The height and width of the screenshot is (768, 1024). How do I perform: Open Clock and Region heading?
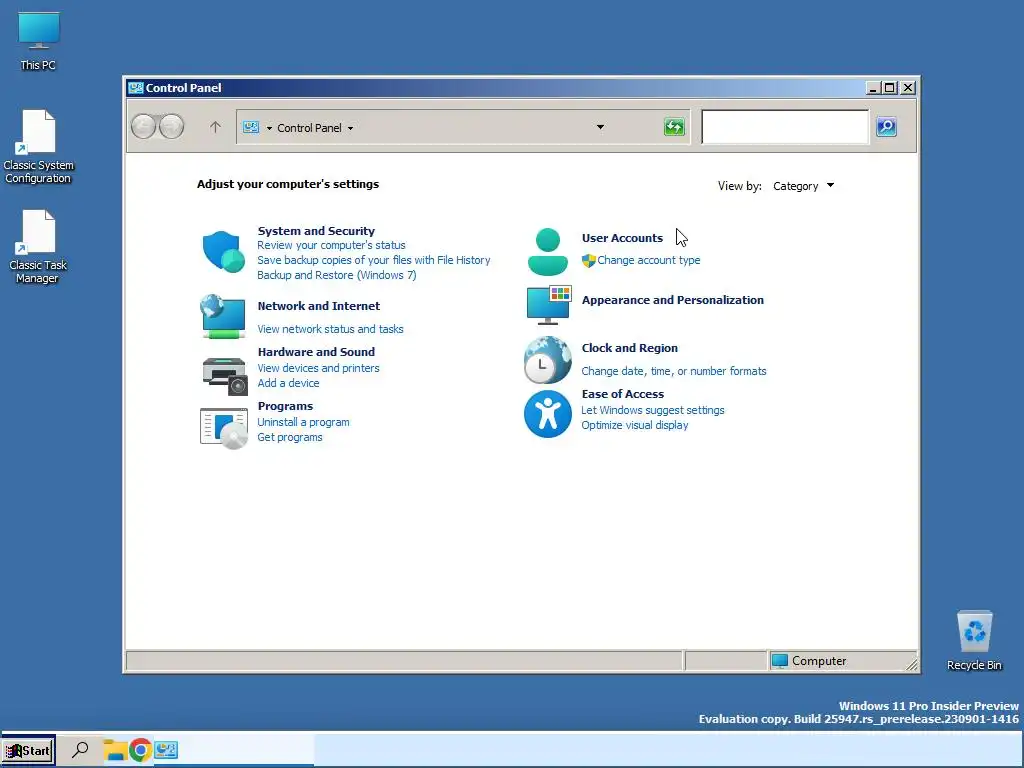tap(630, 348)
